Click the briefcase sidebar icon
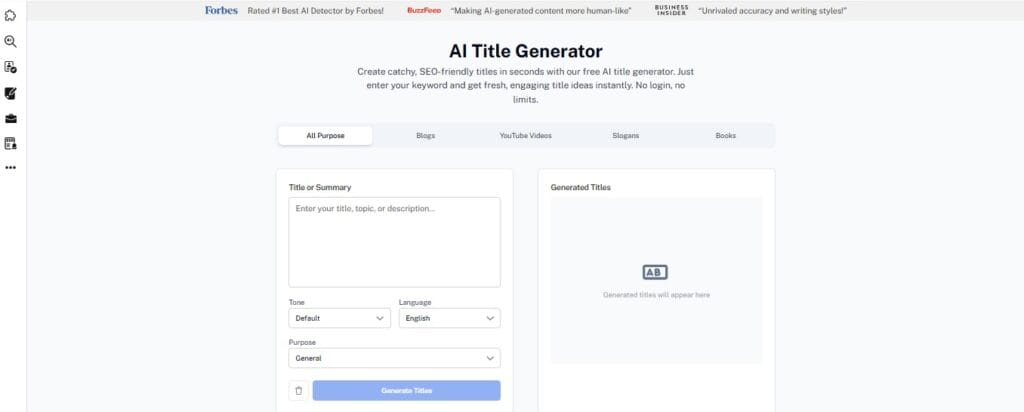Image resolution: width=1024 pixels, height=412 pixels. tap(11, 118)
